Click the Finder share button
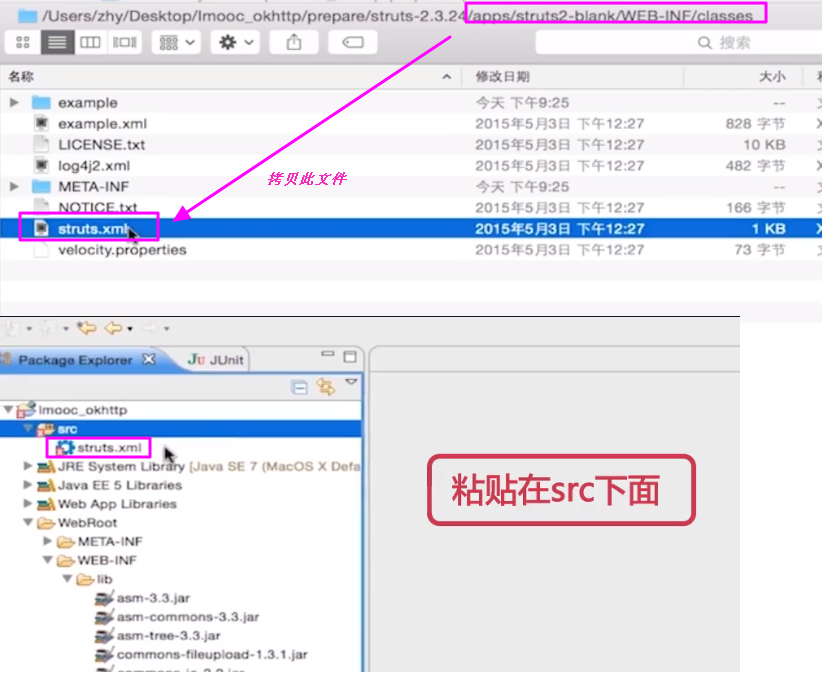This screenshot has width=822, height=674. 294,42
